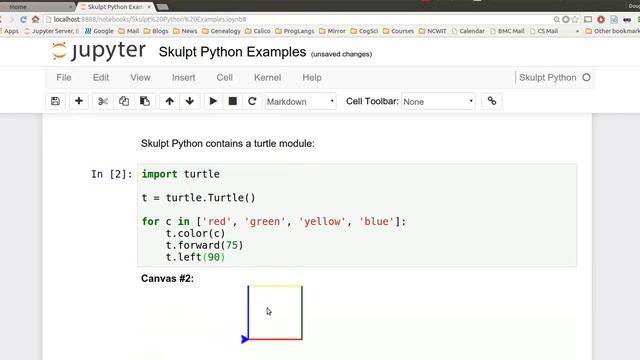Click the 'Canvas #2:' label

(167, 278)
